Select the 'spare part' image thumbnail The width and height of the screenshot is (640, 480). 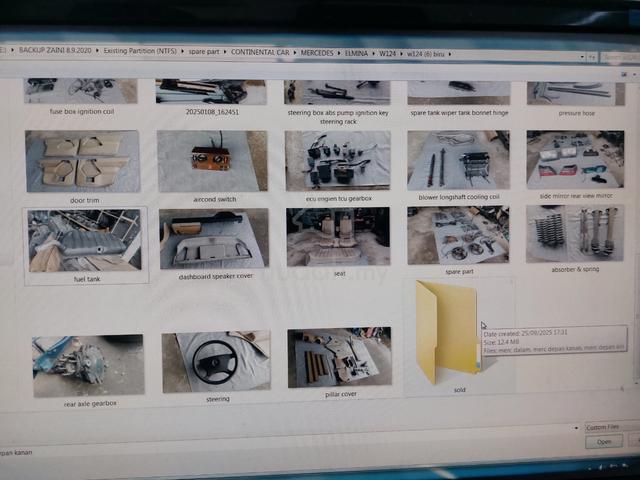[x=458, y=235]
